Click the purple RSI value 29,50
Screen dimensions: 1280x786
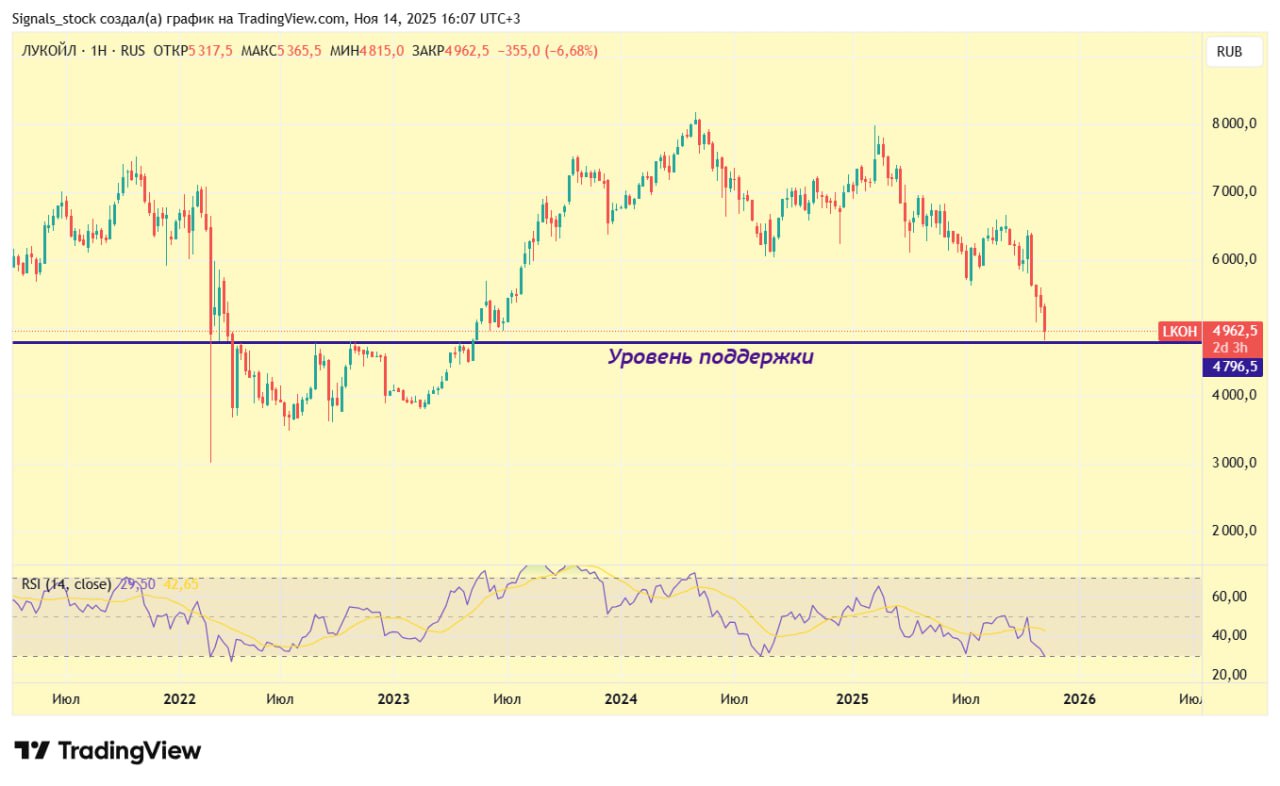pos(137,584)
